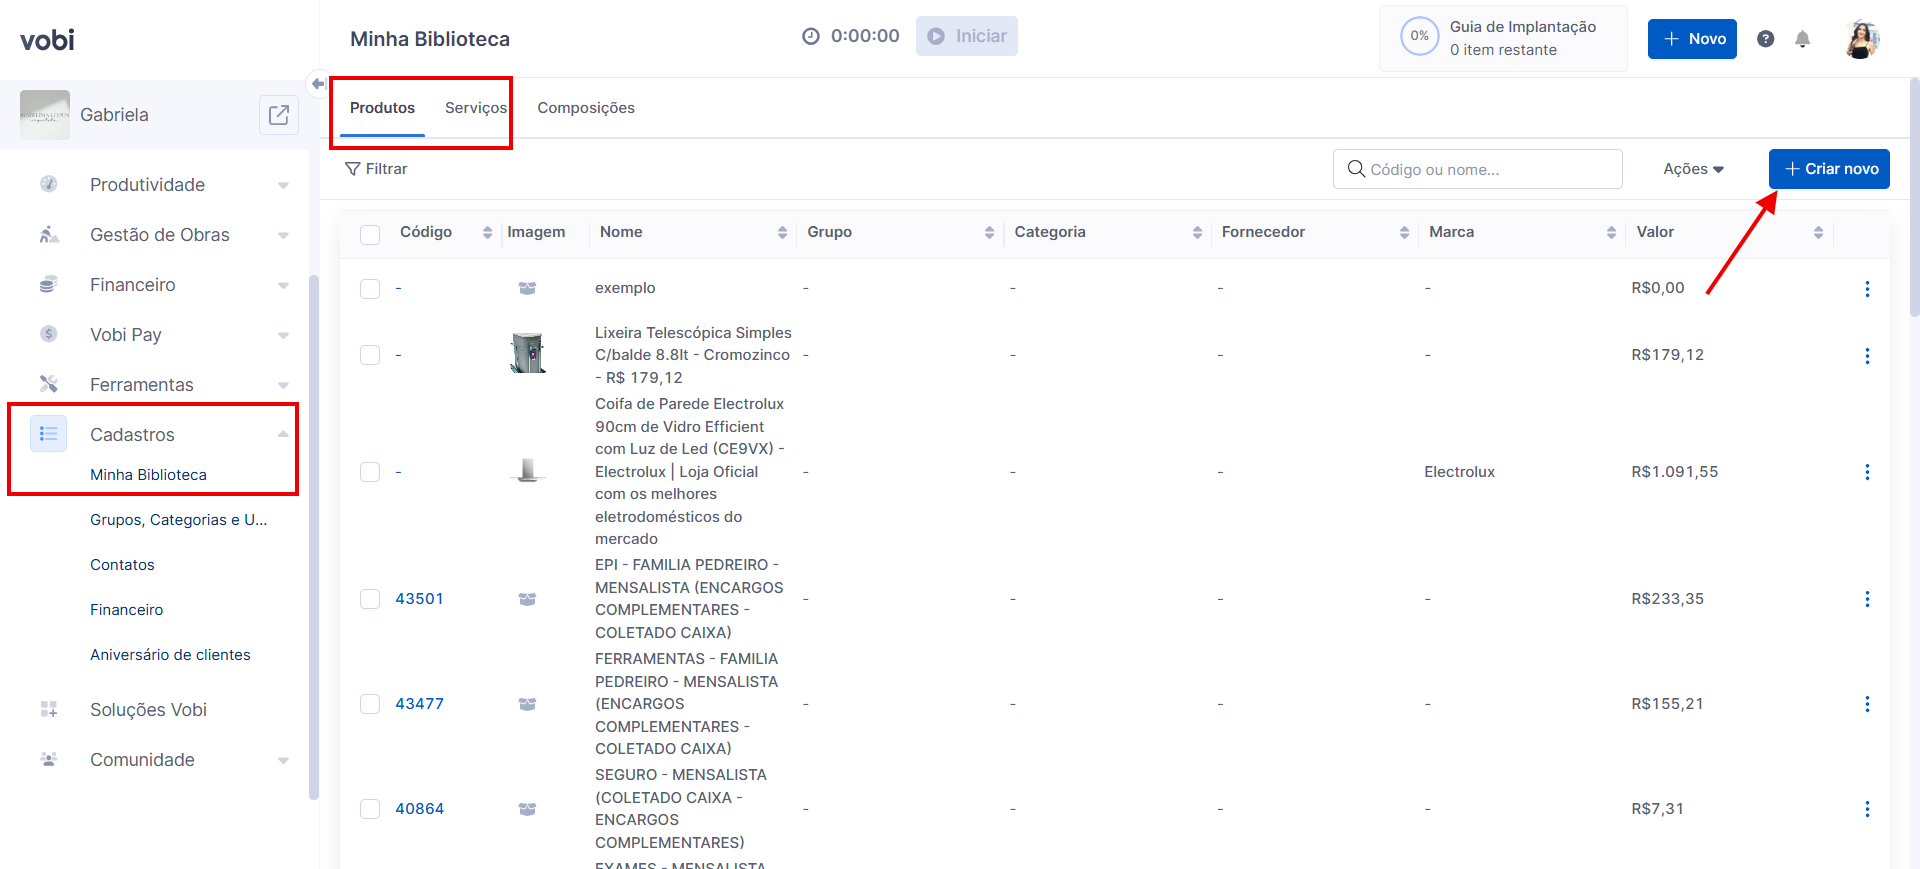Collapse the Cadastros menu arrow
This screenshot has height=869, width=1920.
point(283,434)
